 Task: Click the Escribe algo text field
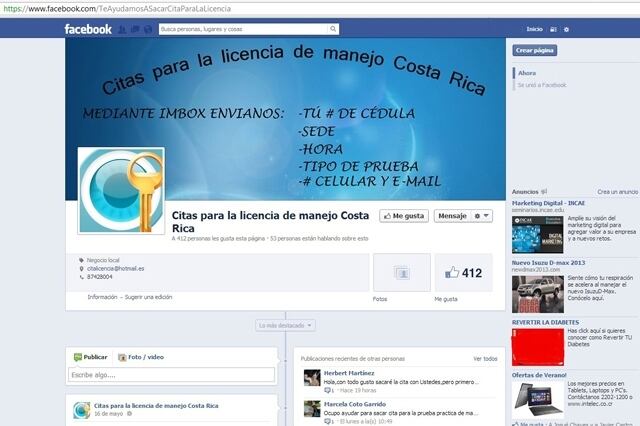[171, 375]
